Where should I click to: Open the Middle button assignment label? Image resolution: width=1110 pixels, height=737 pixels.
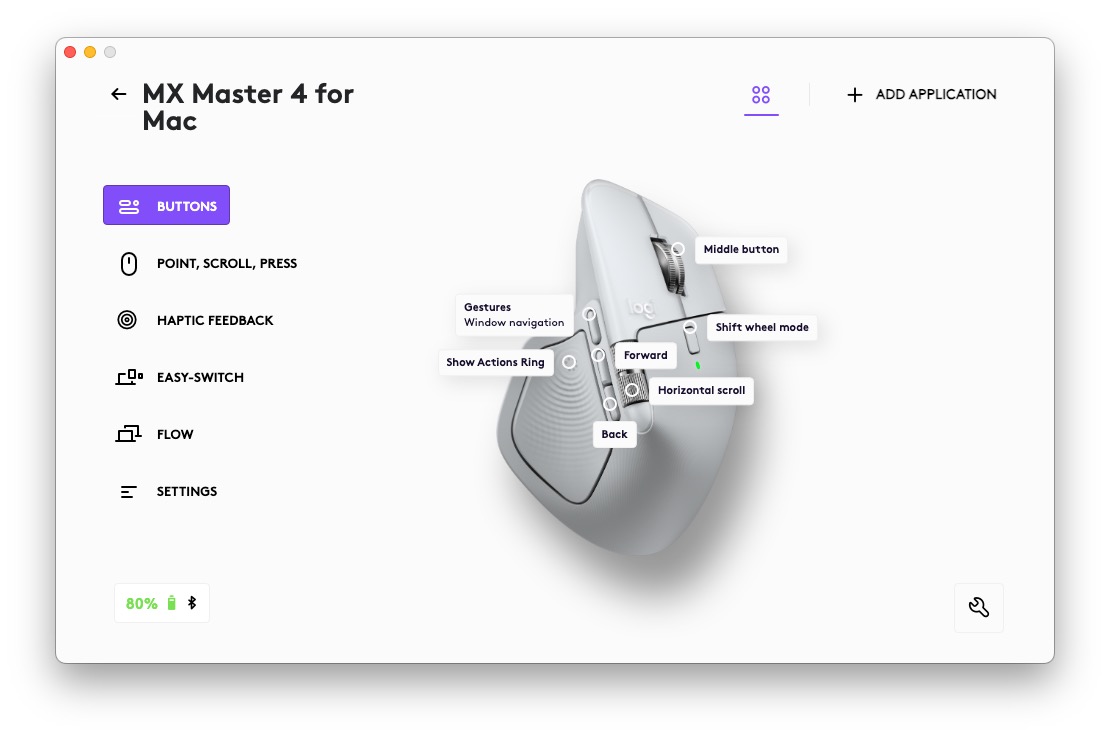tap(740, 249)
